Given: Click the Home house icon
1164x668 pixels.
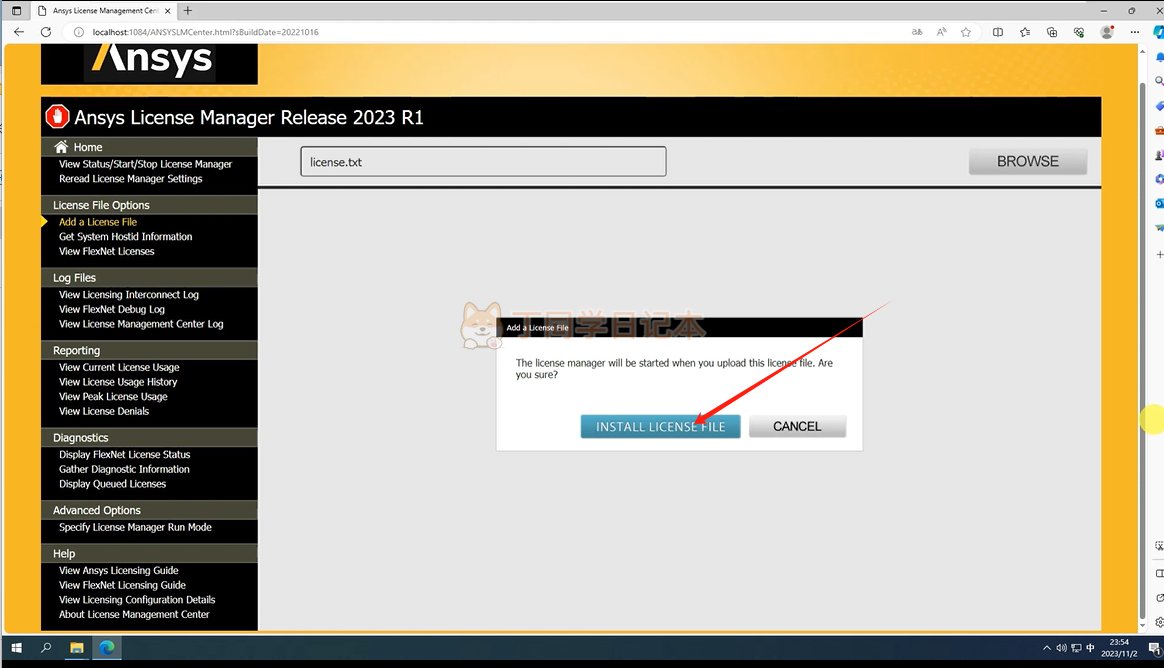Looking at the screenshot, I should coord(61,147).
